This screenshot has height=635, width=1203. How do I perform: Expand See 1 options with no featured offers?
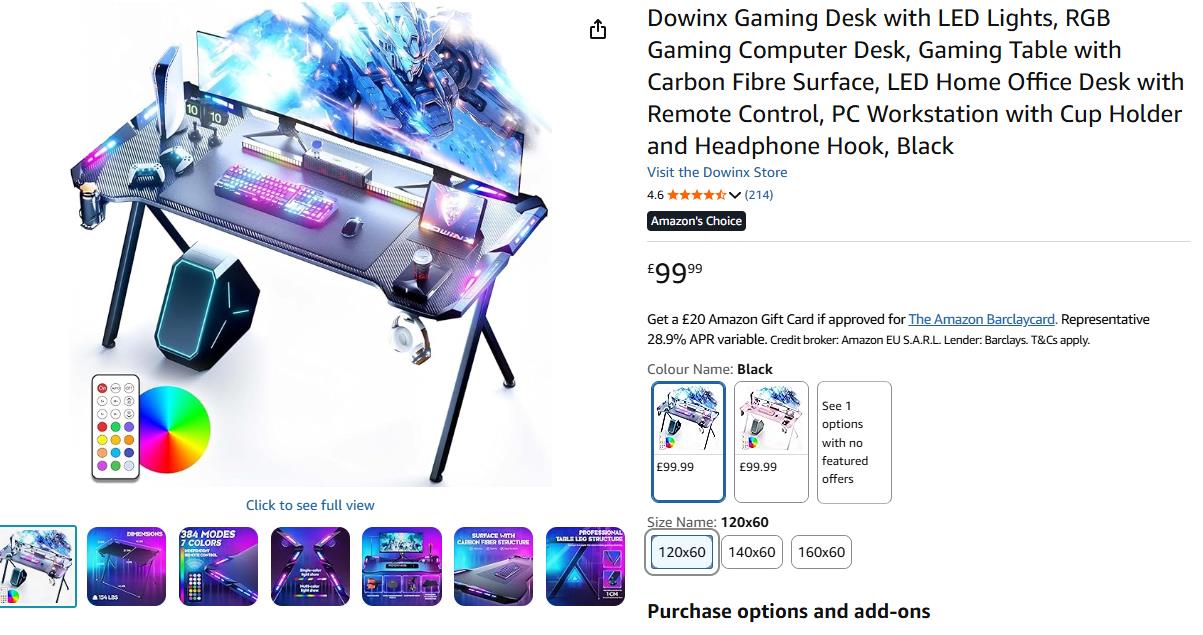854,442
